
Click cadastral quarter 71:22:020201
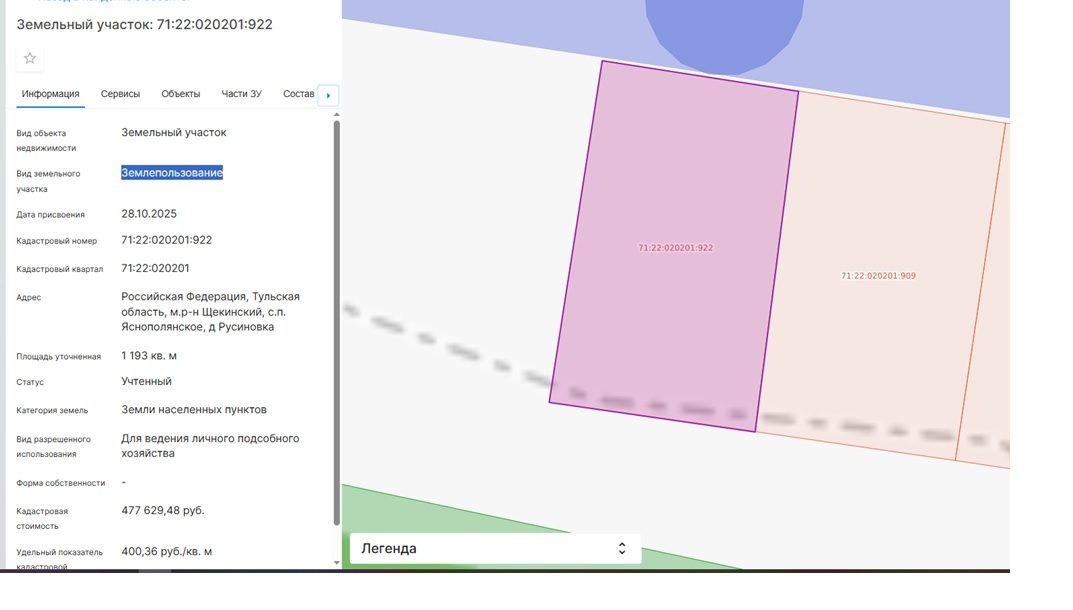click(155, 268)
